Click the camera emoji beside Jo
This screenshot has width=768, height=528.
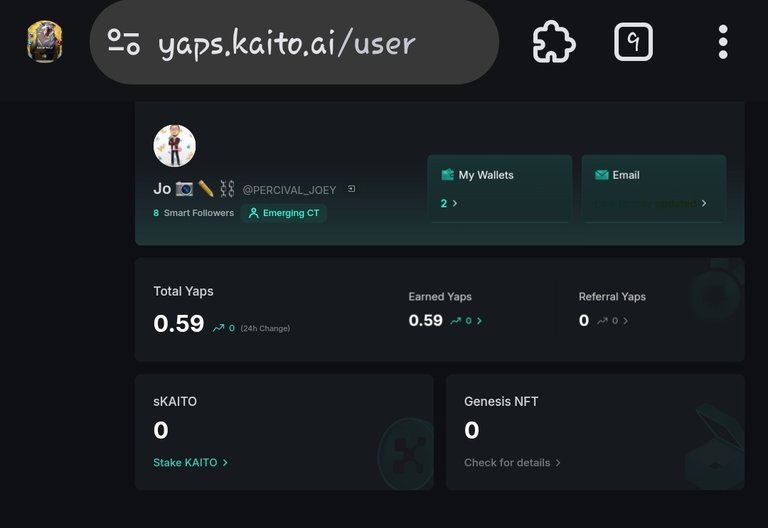[x=184, y=189]
